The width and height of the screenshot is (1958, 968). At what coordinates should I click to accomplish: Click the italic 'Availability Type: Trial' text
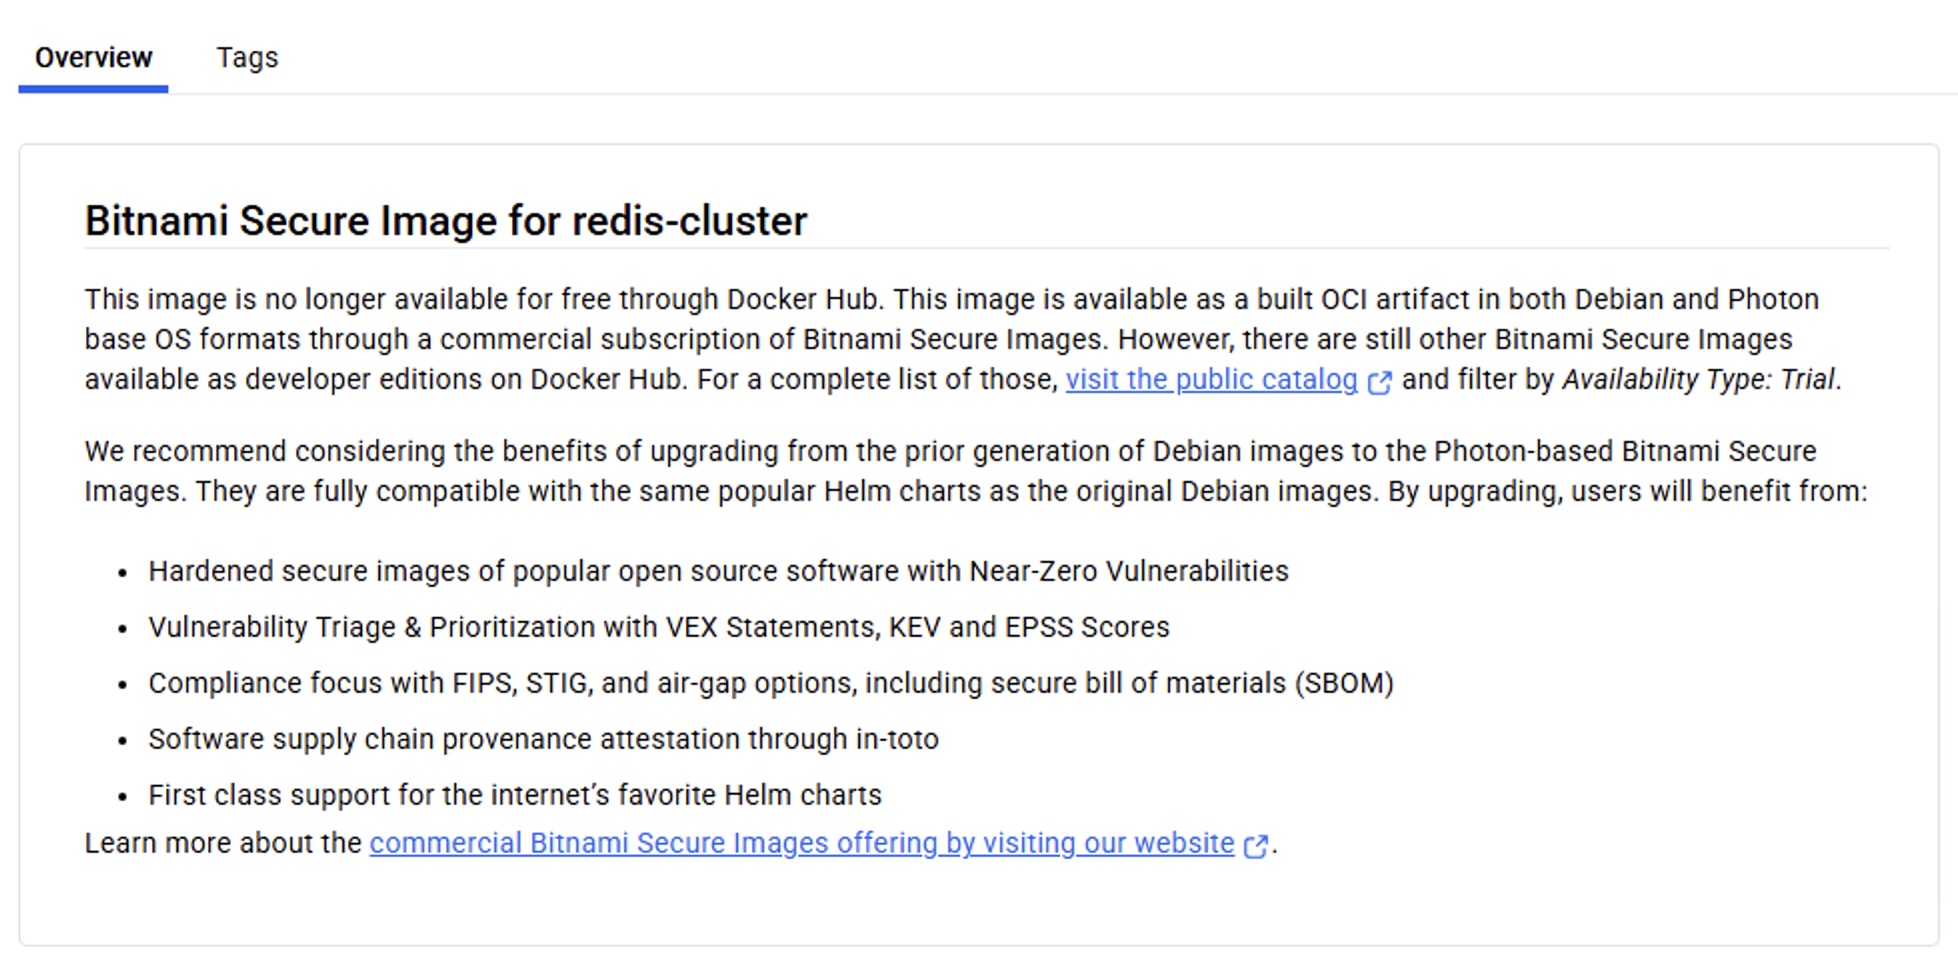1699,380
